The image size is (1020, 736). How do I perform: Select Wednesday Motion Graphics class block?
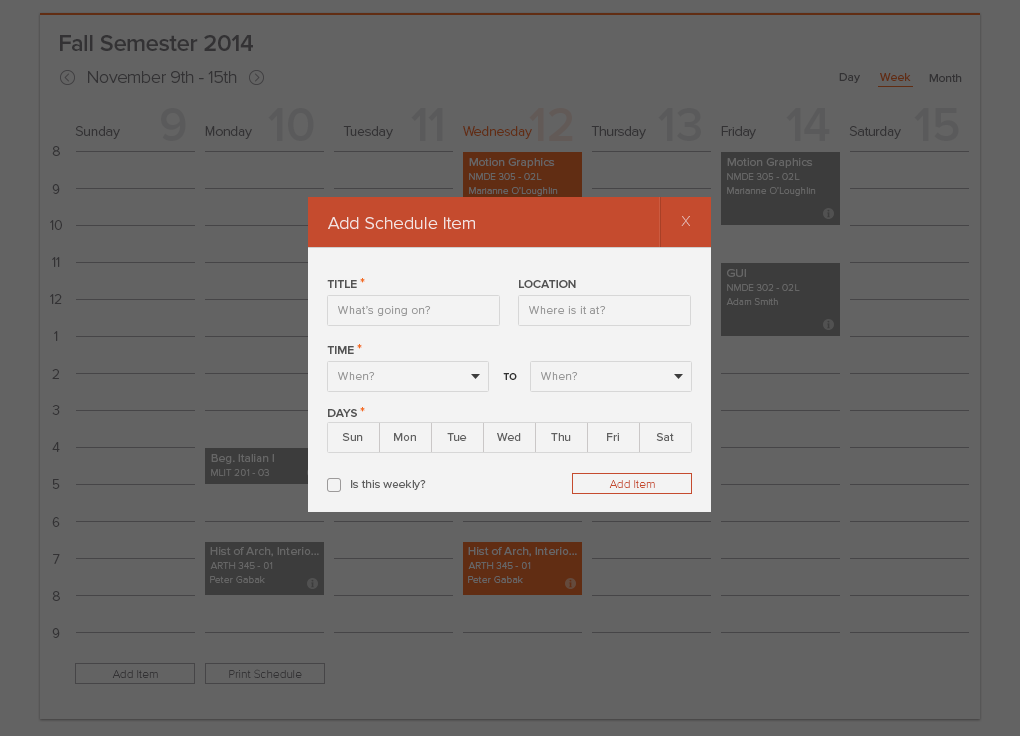click(522, 174)
